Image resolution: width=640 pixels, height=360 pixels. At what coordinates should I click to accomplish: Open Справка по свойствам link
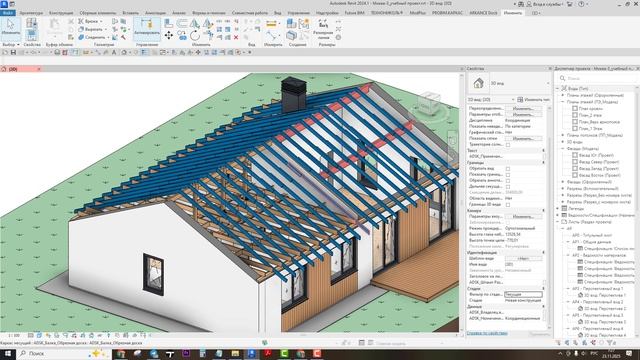(x=487, y=333)
